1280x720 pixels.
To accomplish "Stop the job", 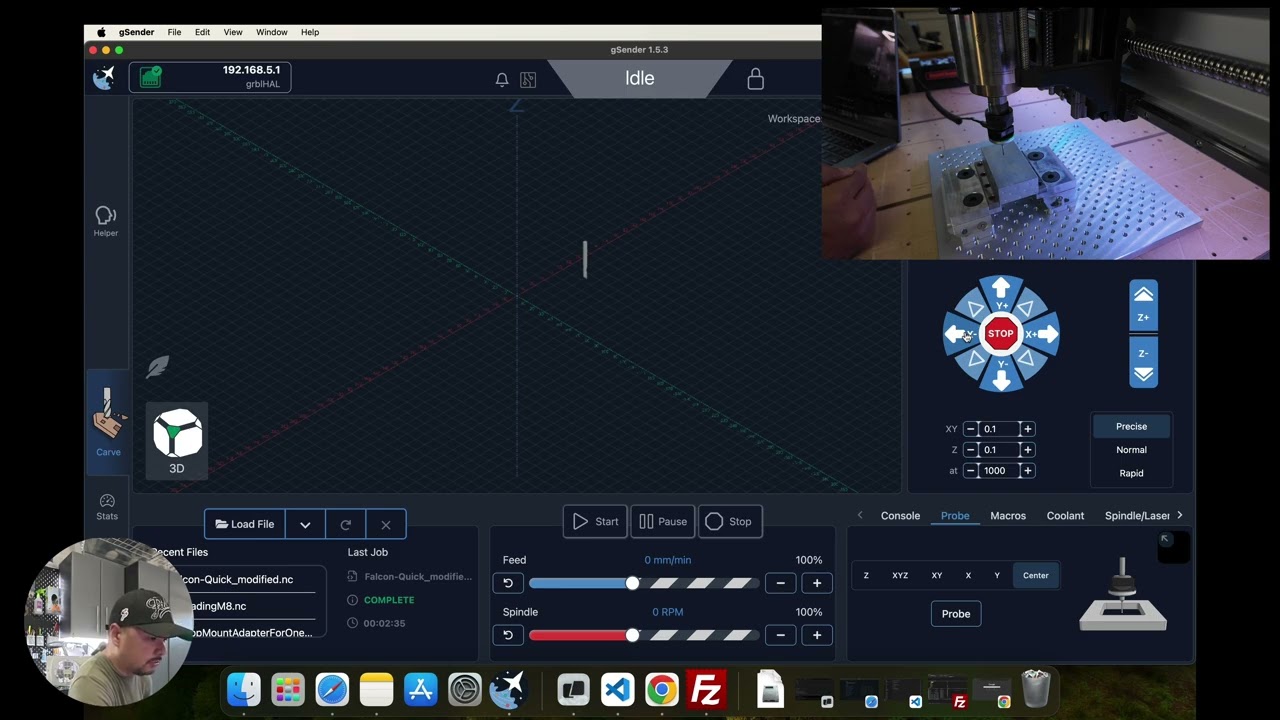I will [730, 521].
